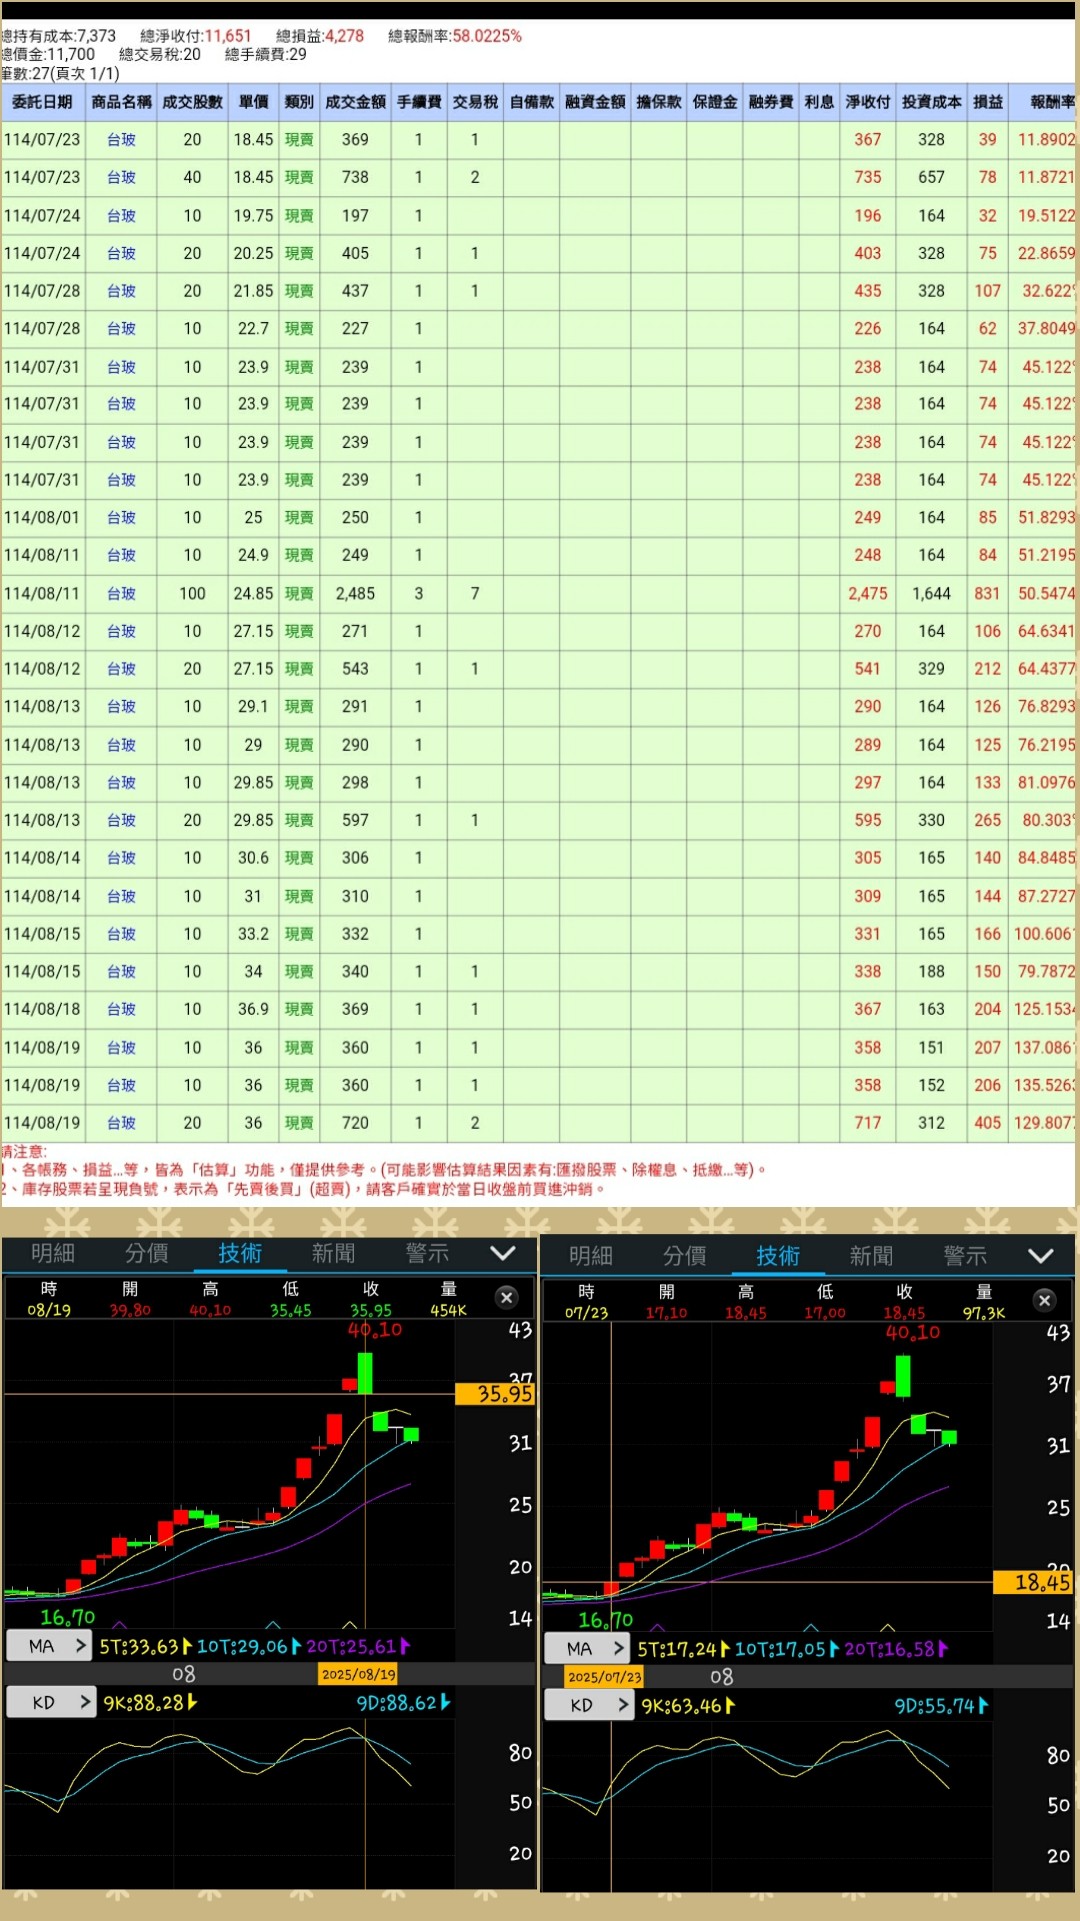Click the arrow marker beside 9K:63.46
Screen dimensions: 1080x1921
(729, 1705)
